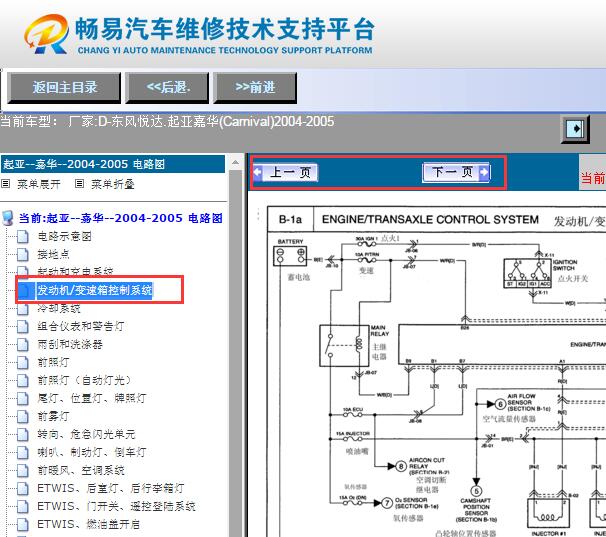Viewport: 606px width, 537px height.
Task: Click the IGNITION SWITCH symbol in the diagram
Action: pos(528,273)
